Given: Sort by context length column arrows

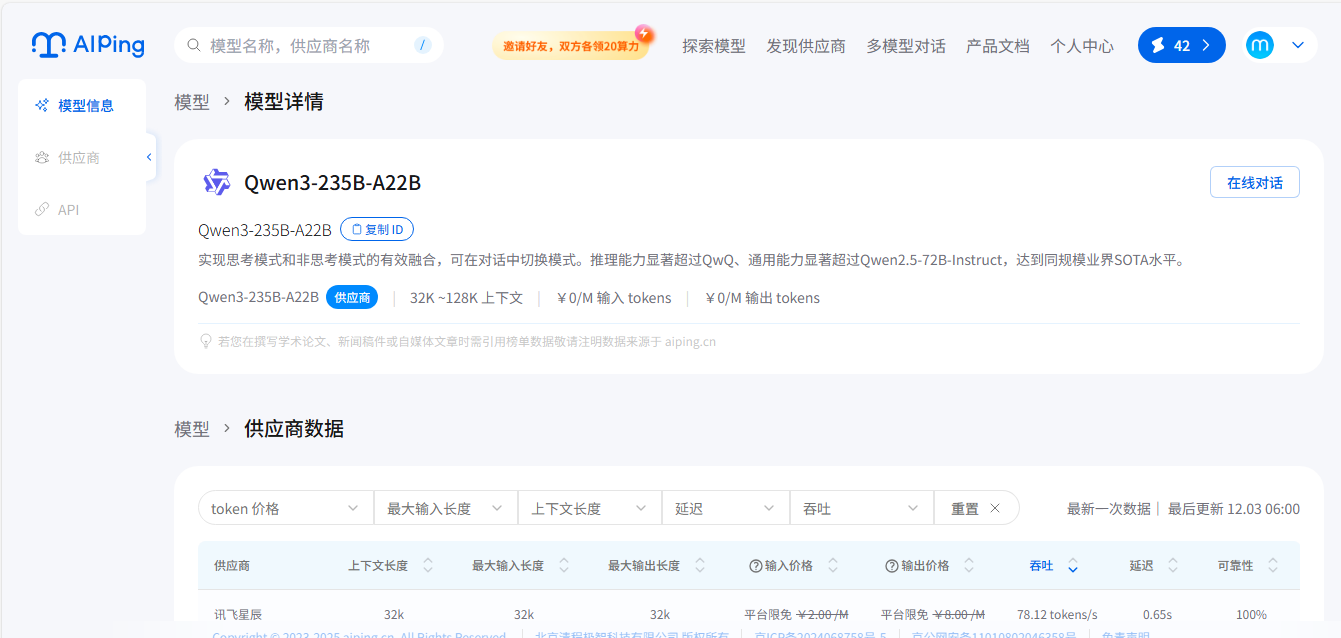Looking at the screenshot, I should [428, 566].
